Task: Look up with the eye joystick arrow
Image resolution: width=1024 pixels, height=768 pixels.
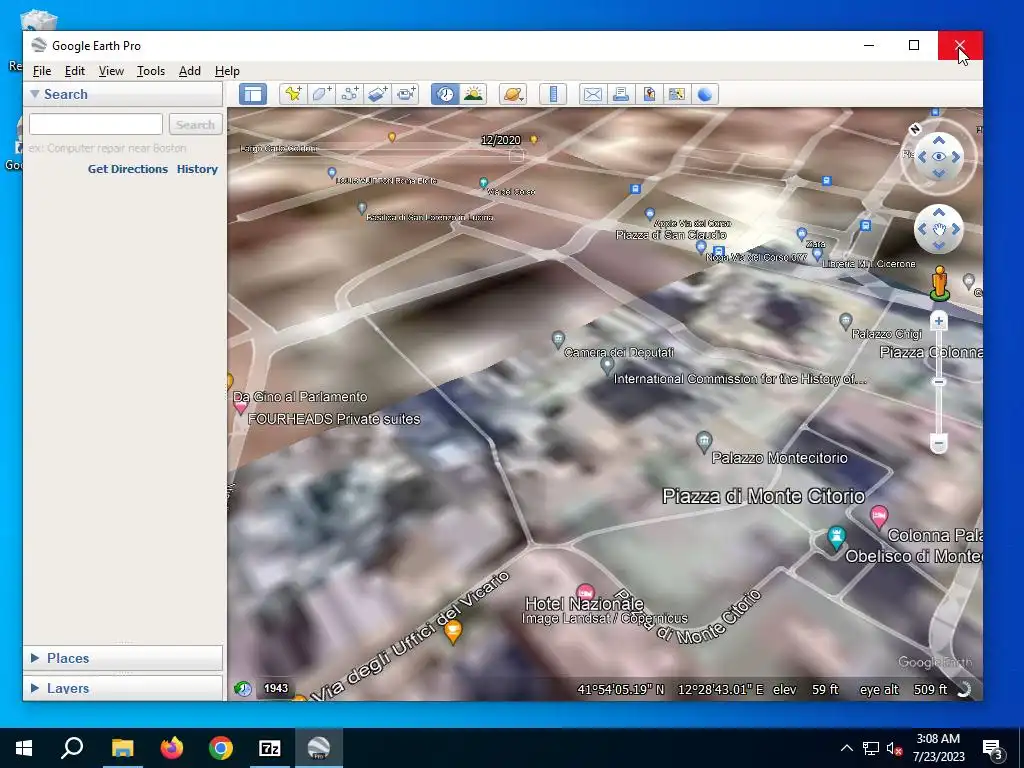Action: point(938,140)
